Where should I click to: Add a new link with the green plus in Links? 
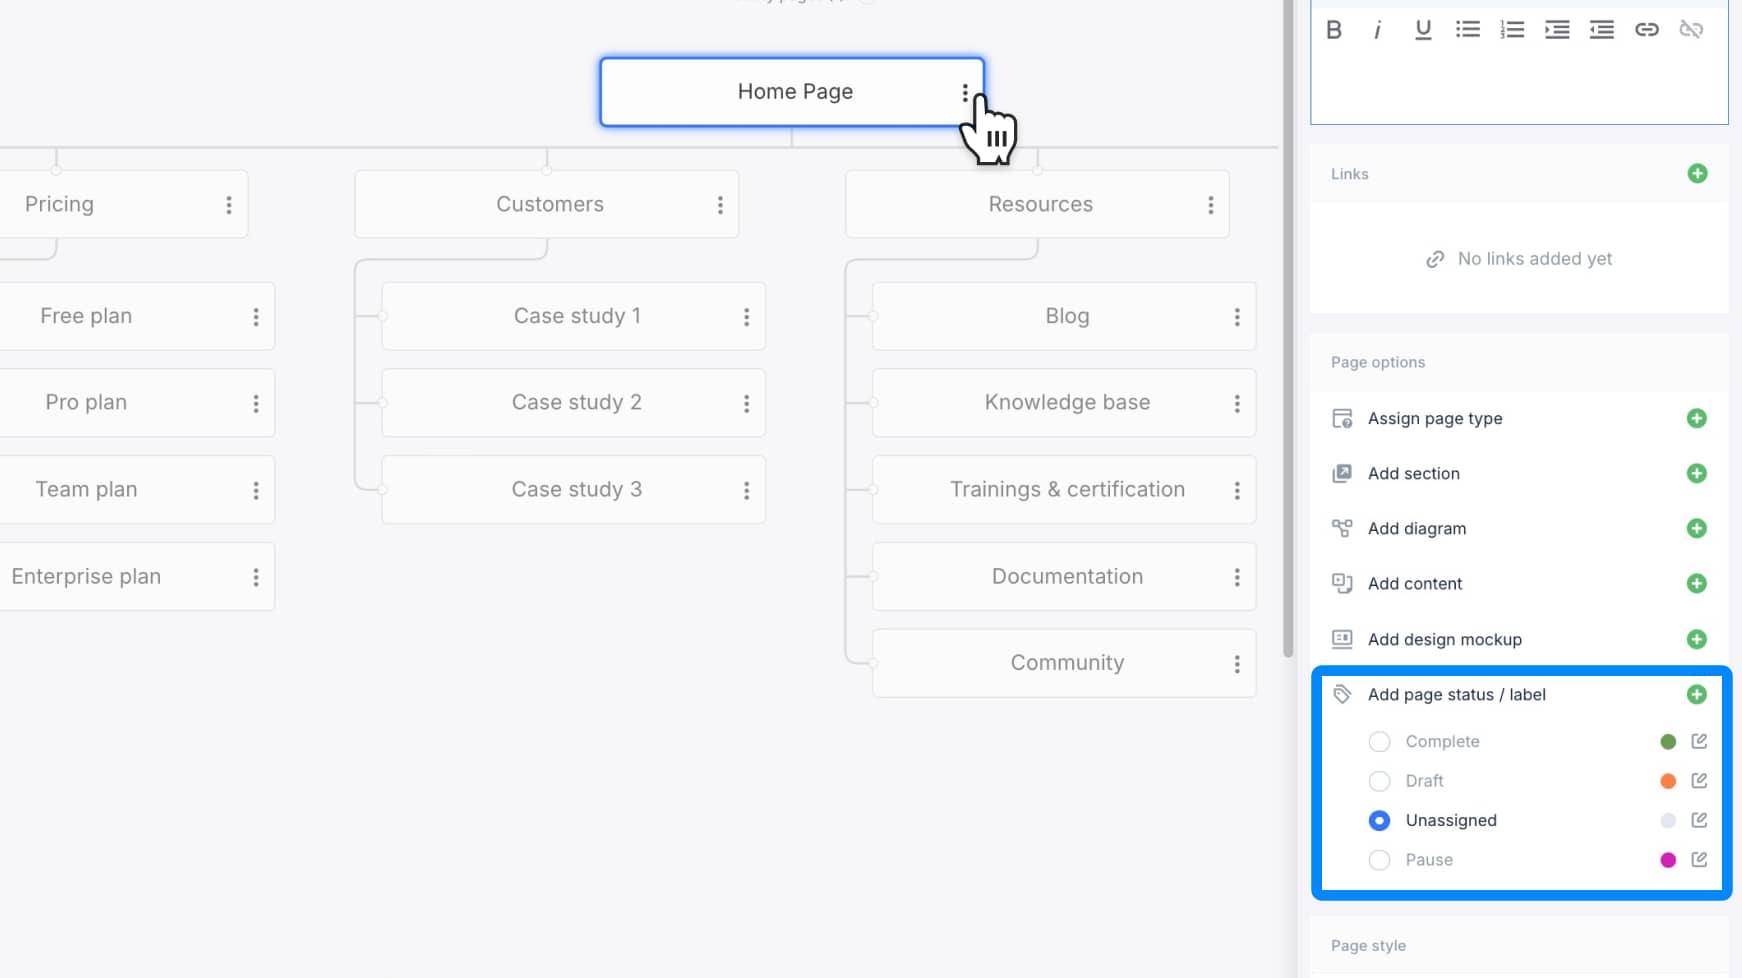[x=1697, y=174]
